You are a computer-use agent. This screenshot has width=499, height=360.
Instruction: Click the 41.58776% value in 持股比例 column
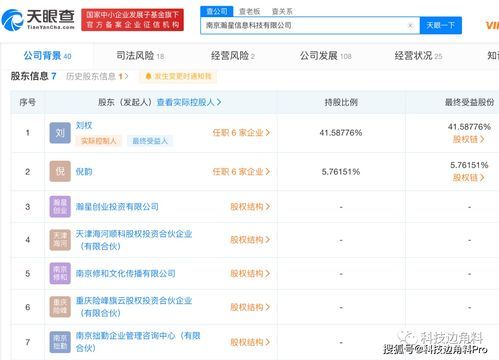tap(341, 133)
